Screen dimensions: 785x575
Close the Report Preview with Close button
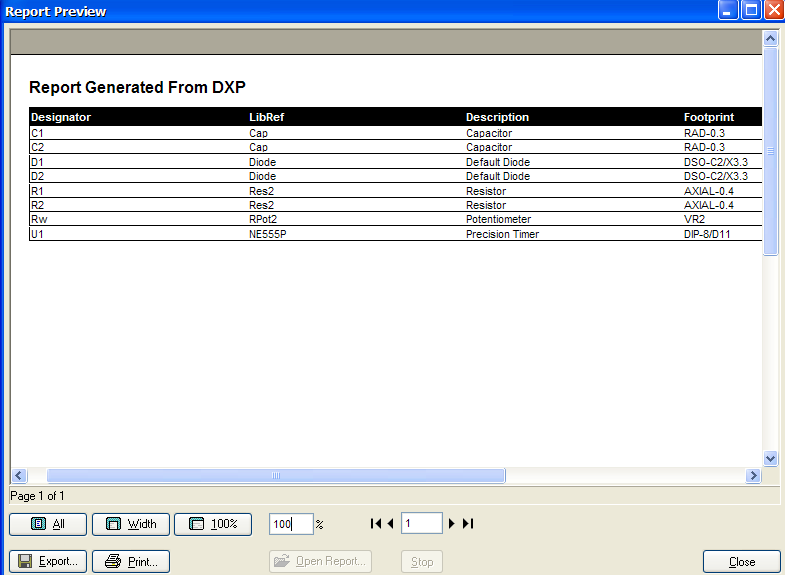(x=741, y=561)
